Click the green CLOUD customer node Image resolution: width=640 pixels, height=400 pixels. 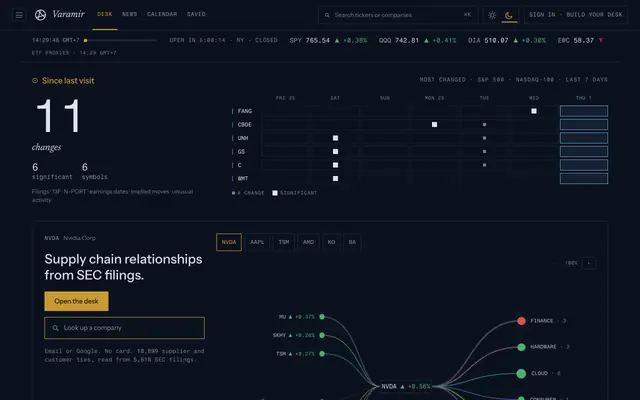pos(521,373)
